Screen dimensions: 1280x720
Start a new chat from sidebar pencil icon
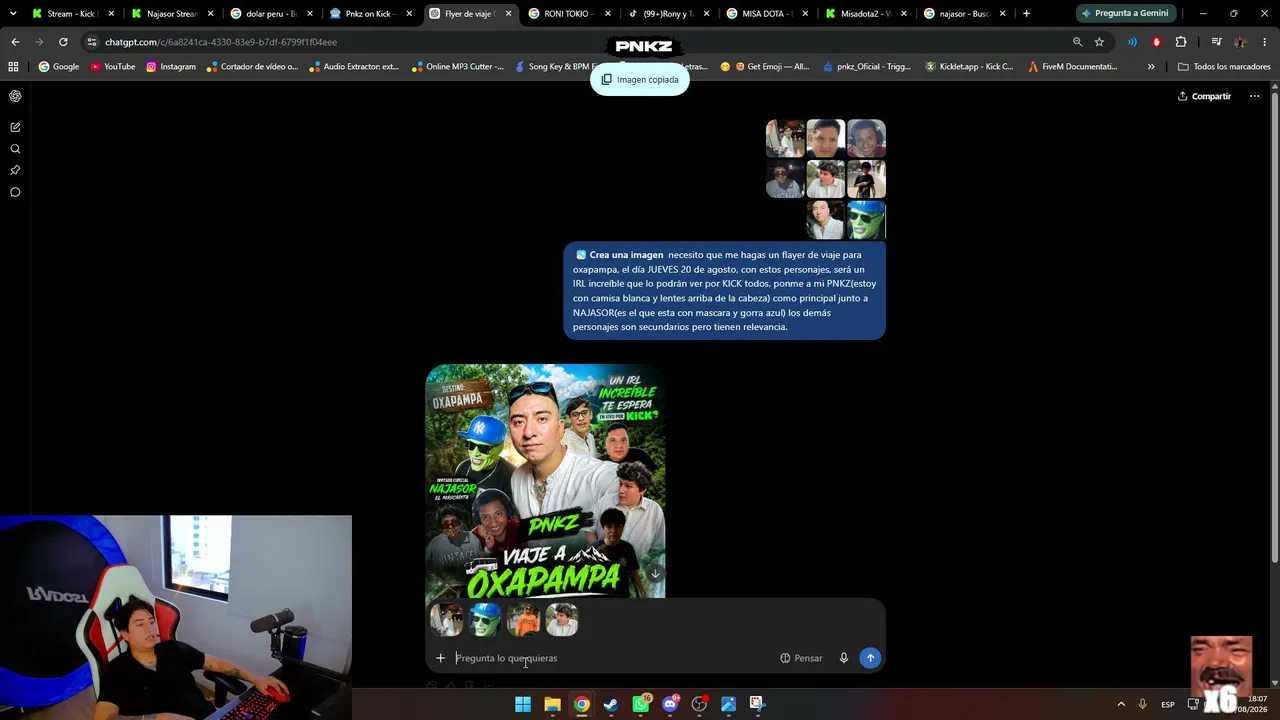(x=15, y=127)
